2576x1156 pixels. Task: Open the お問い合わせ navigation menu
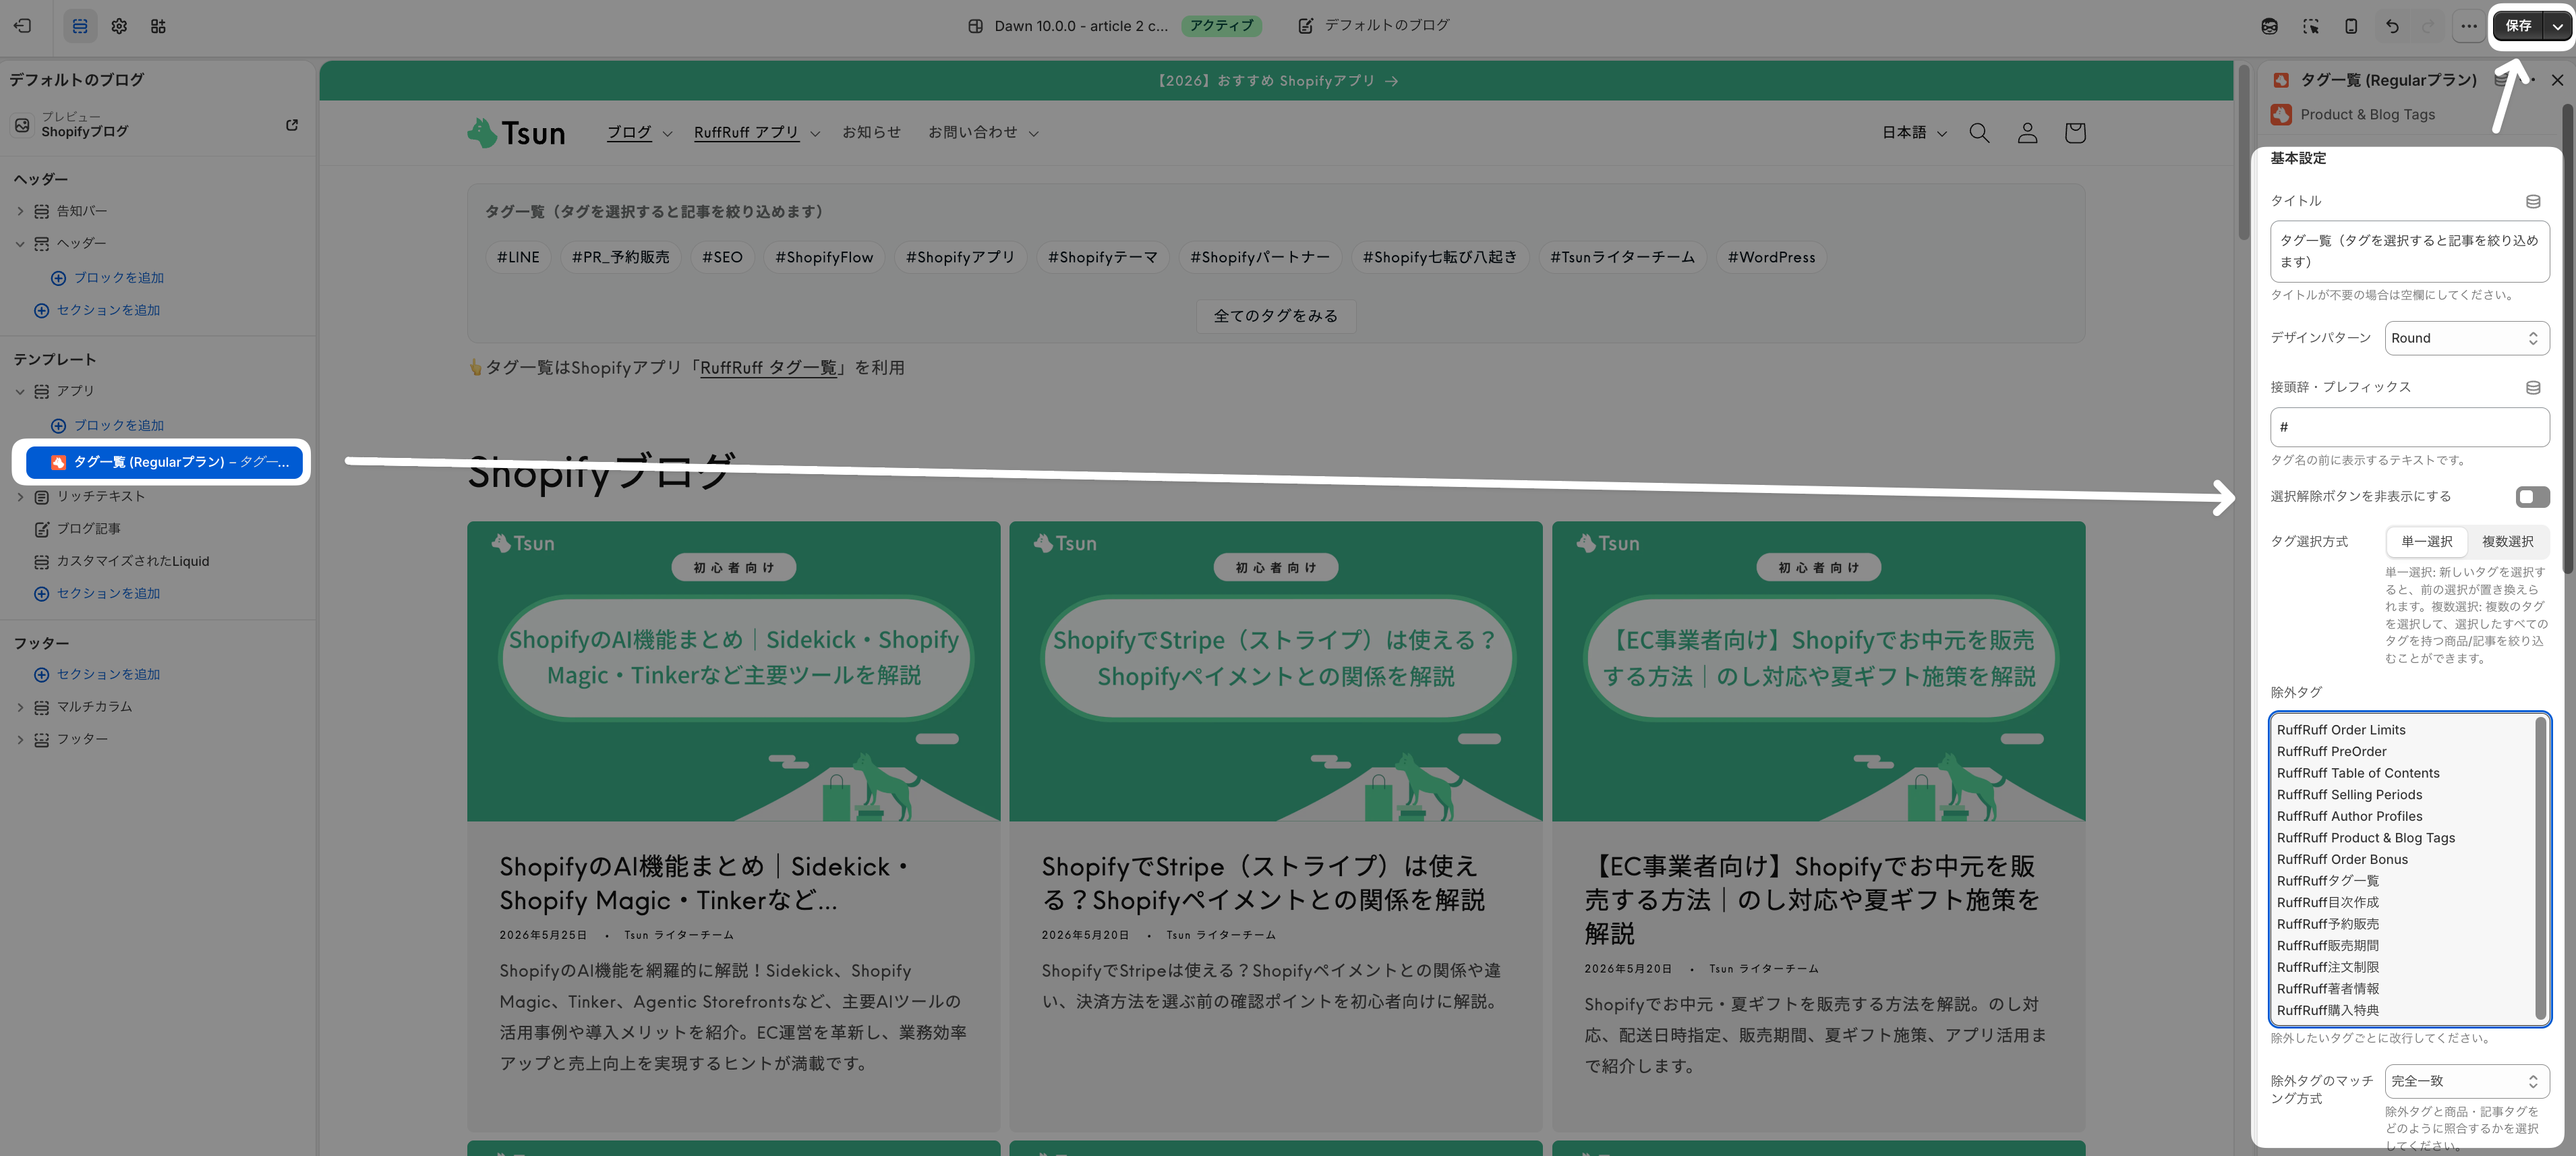pyautogui.click(x=983, y=132)
